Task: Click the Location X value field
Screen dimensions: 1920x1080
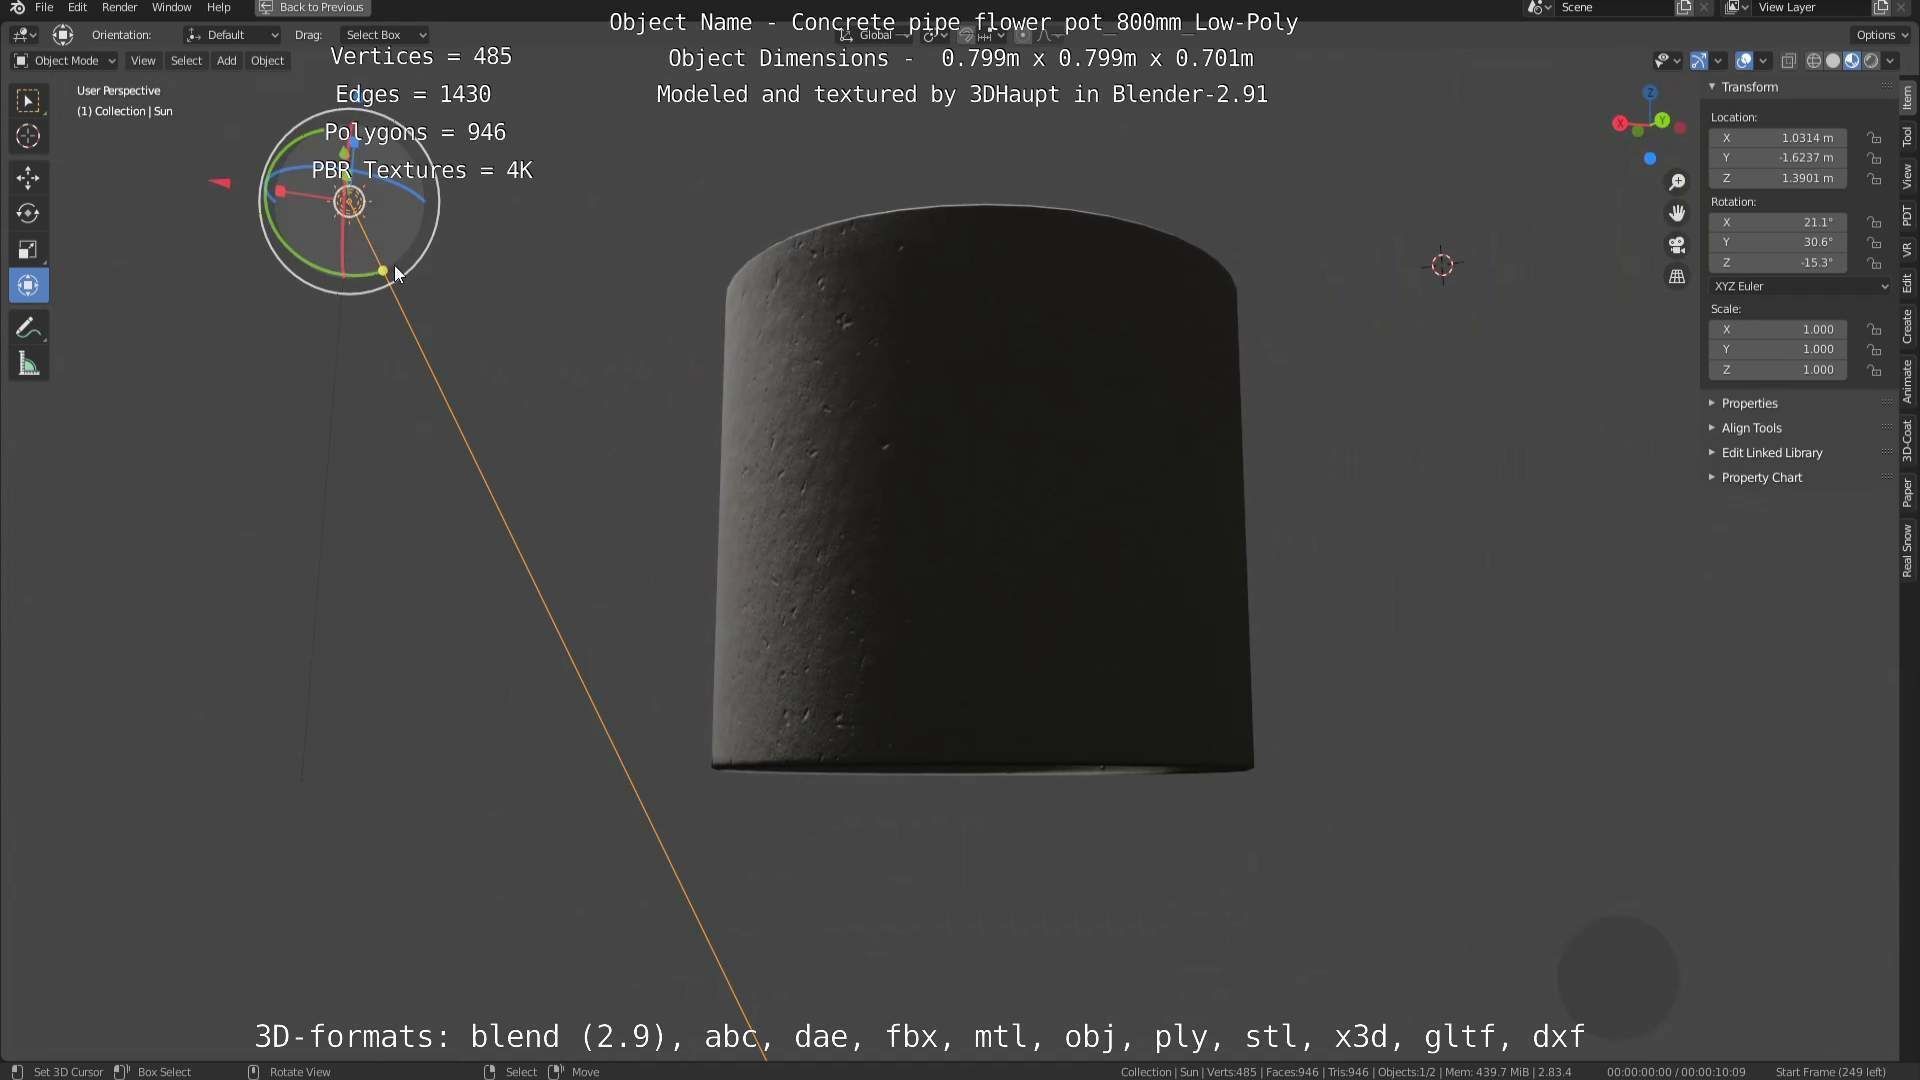Action: point(1778,138)
